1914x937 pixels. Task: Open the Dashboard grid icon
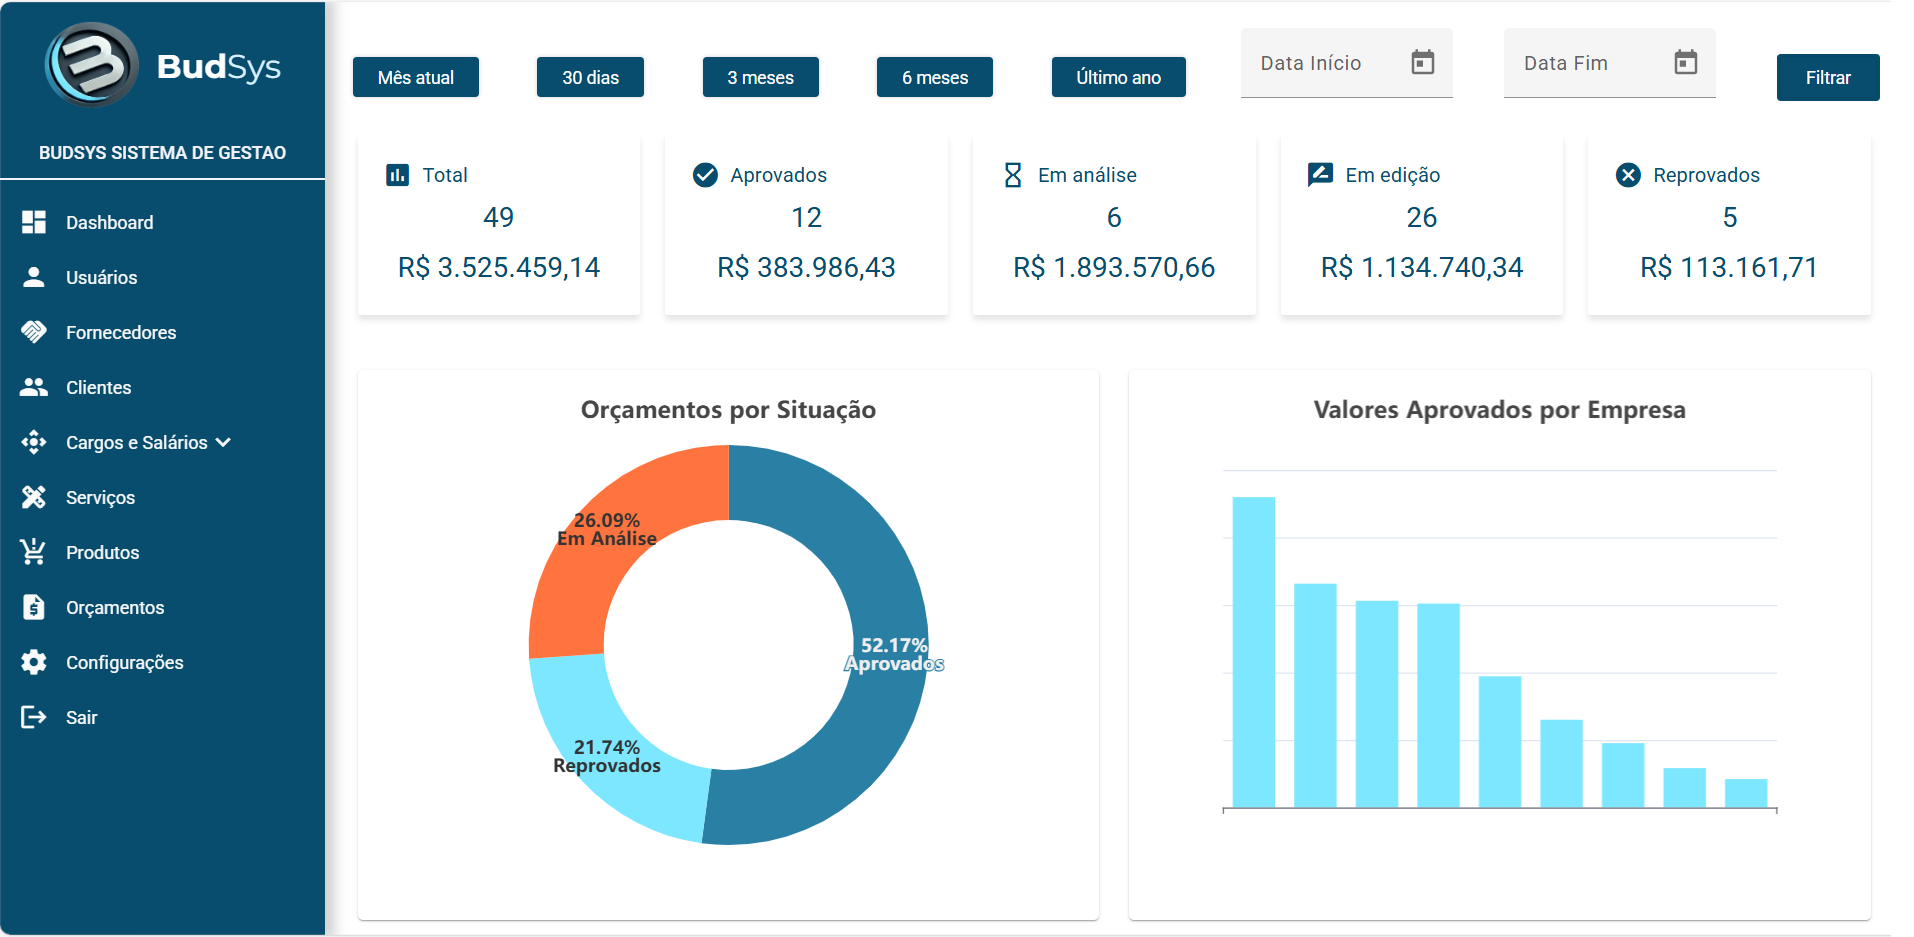tap(34, 222)
